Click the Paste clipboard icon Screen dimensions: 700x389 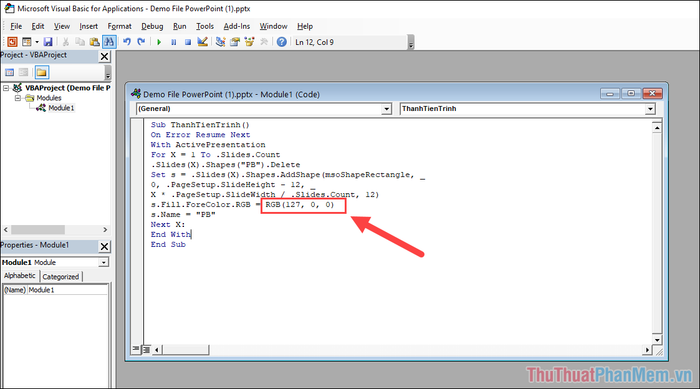(x=95, y=42)
